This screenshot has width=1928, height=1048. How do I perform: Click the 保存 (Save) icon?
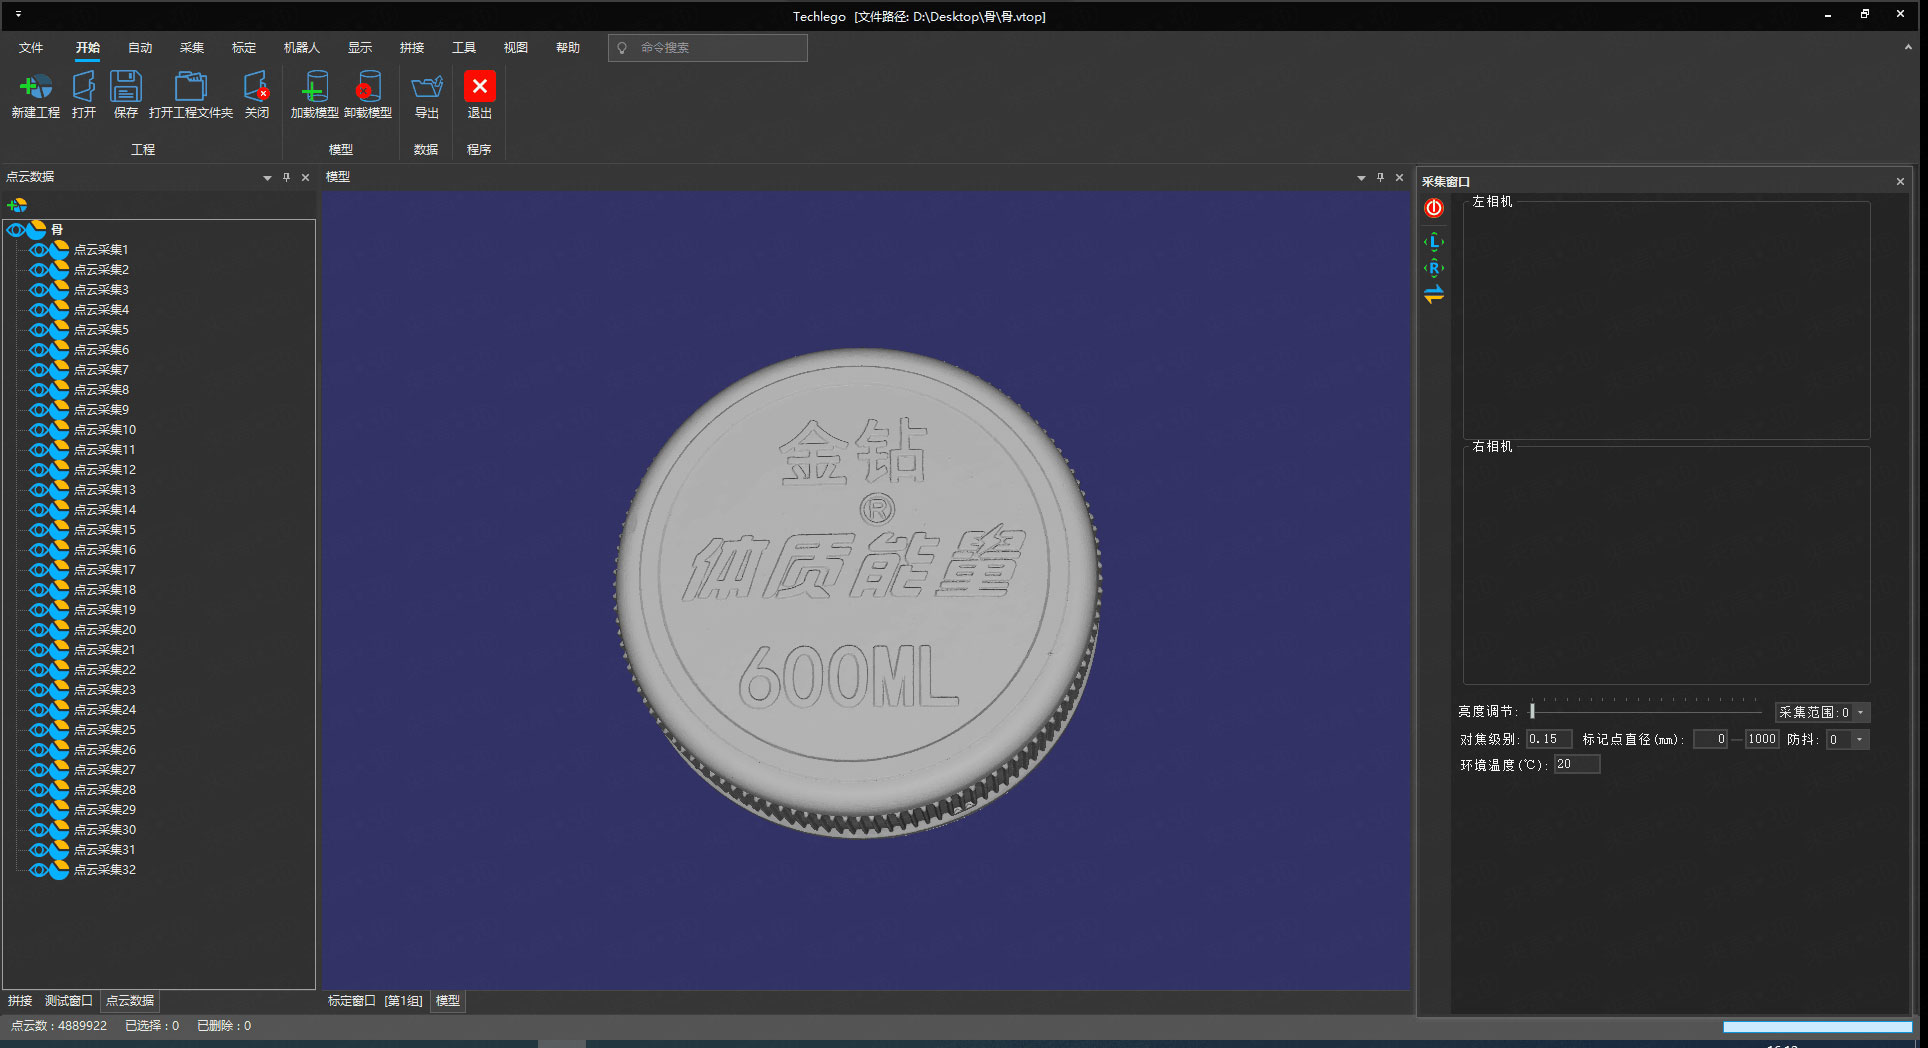pos(126,88)
